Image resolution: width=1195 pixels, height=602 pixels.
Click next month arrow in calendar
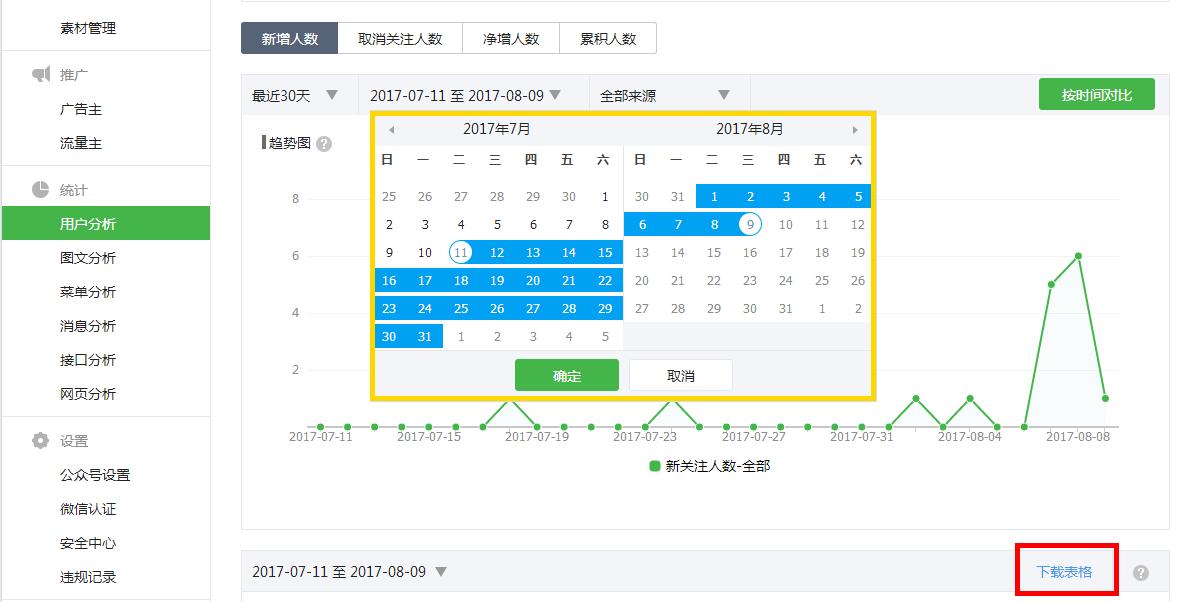[855, 128]
